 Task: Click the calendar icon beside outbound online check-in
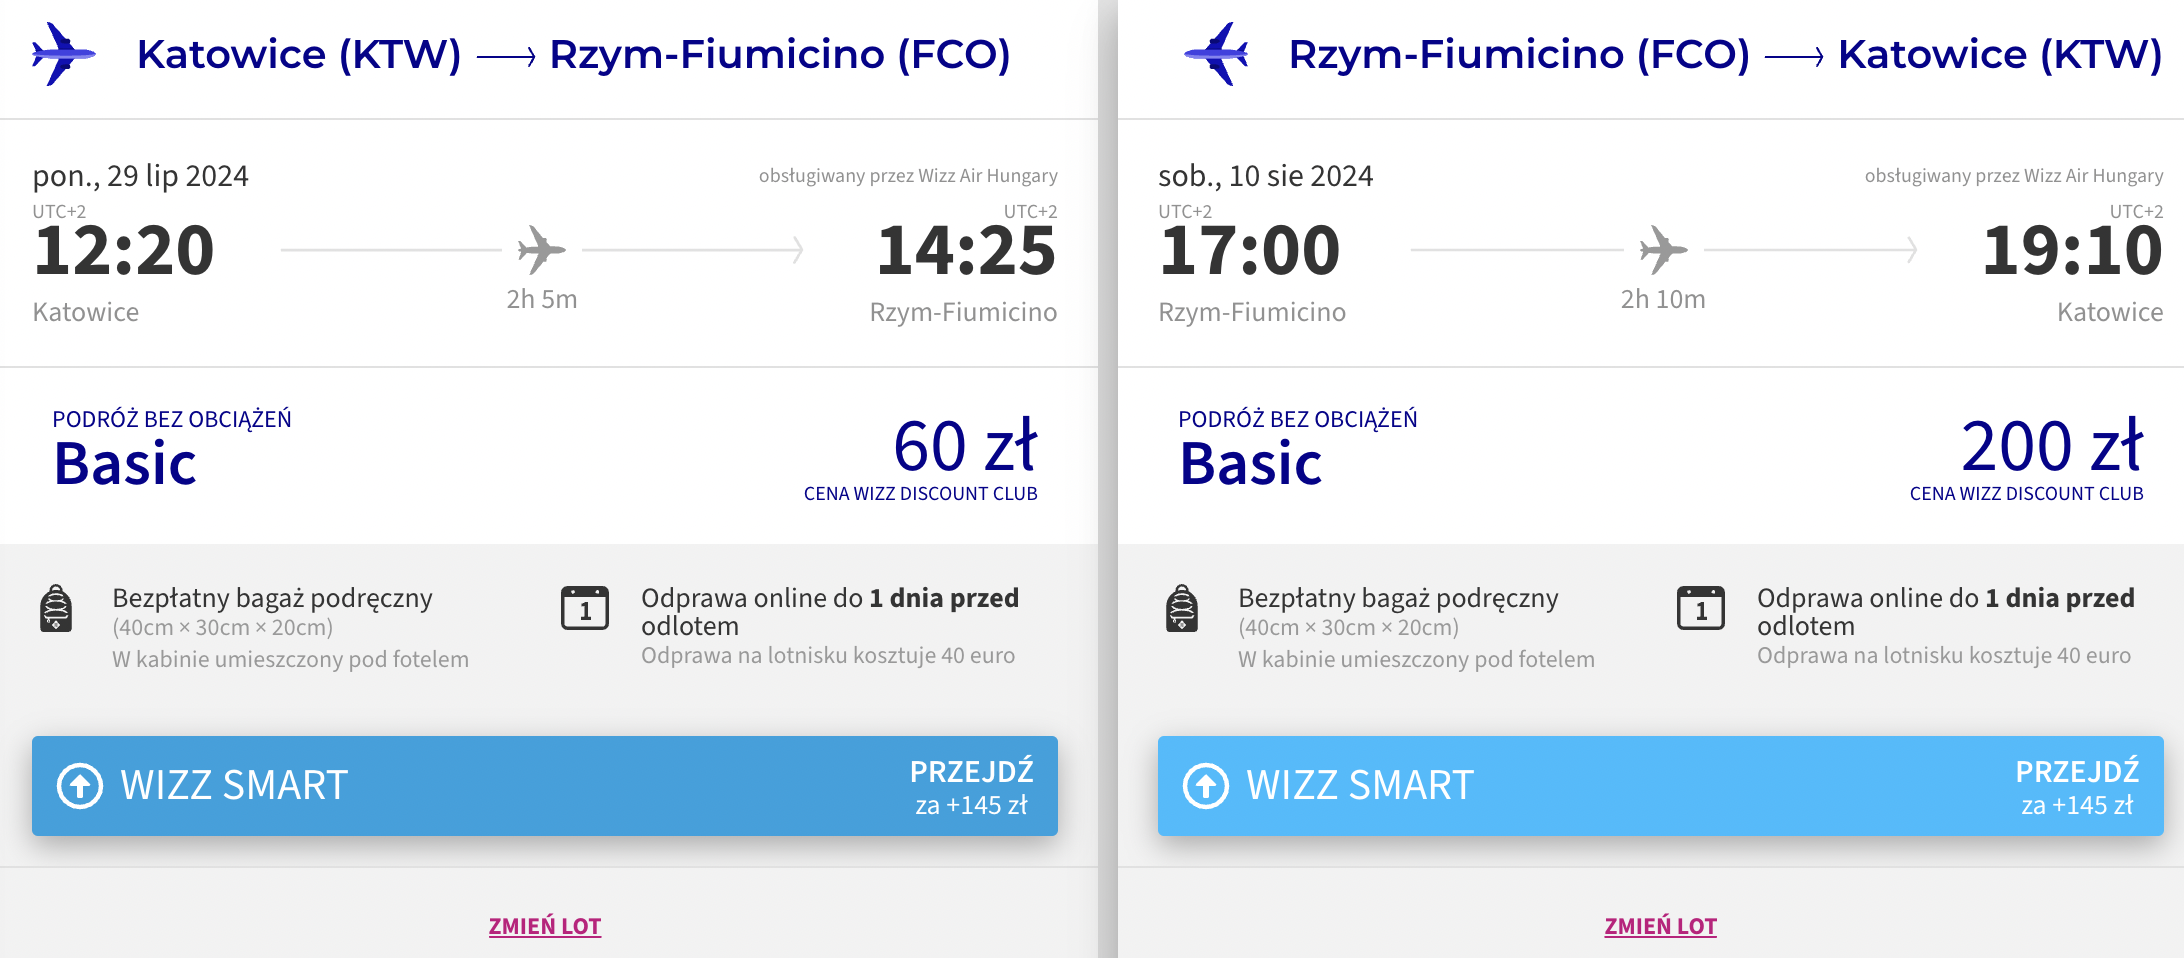585,608
